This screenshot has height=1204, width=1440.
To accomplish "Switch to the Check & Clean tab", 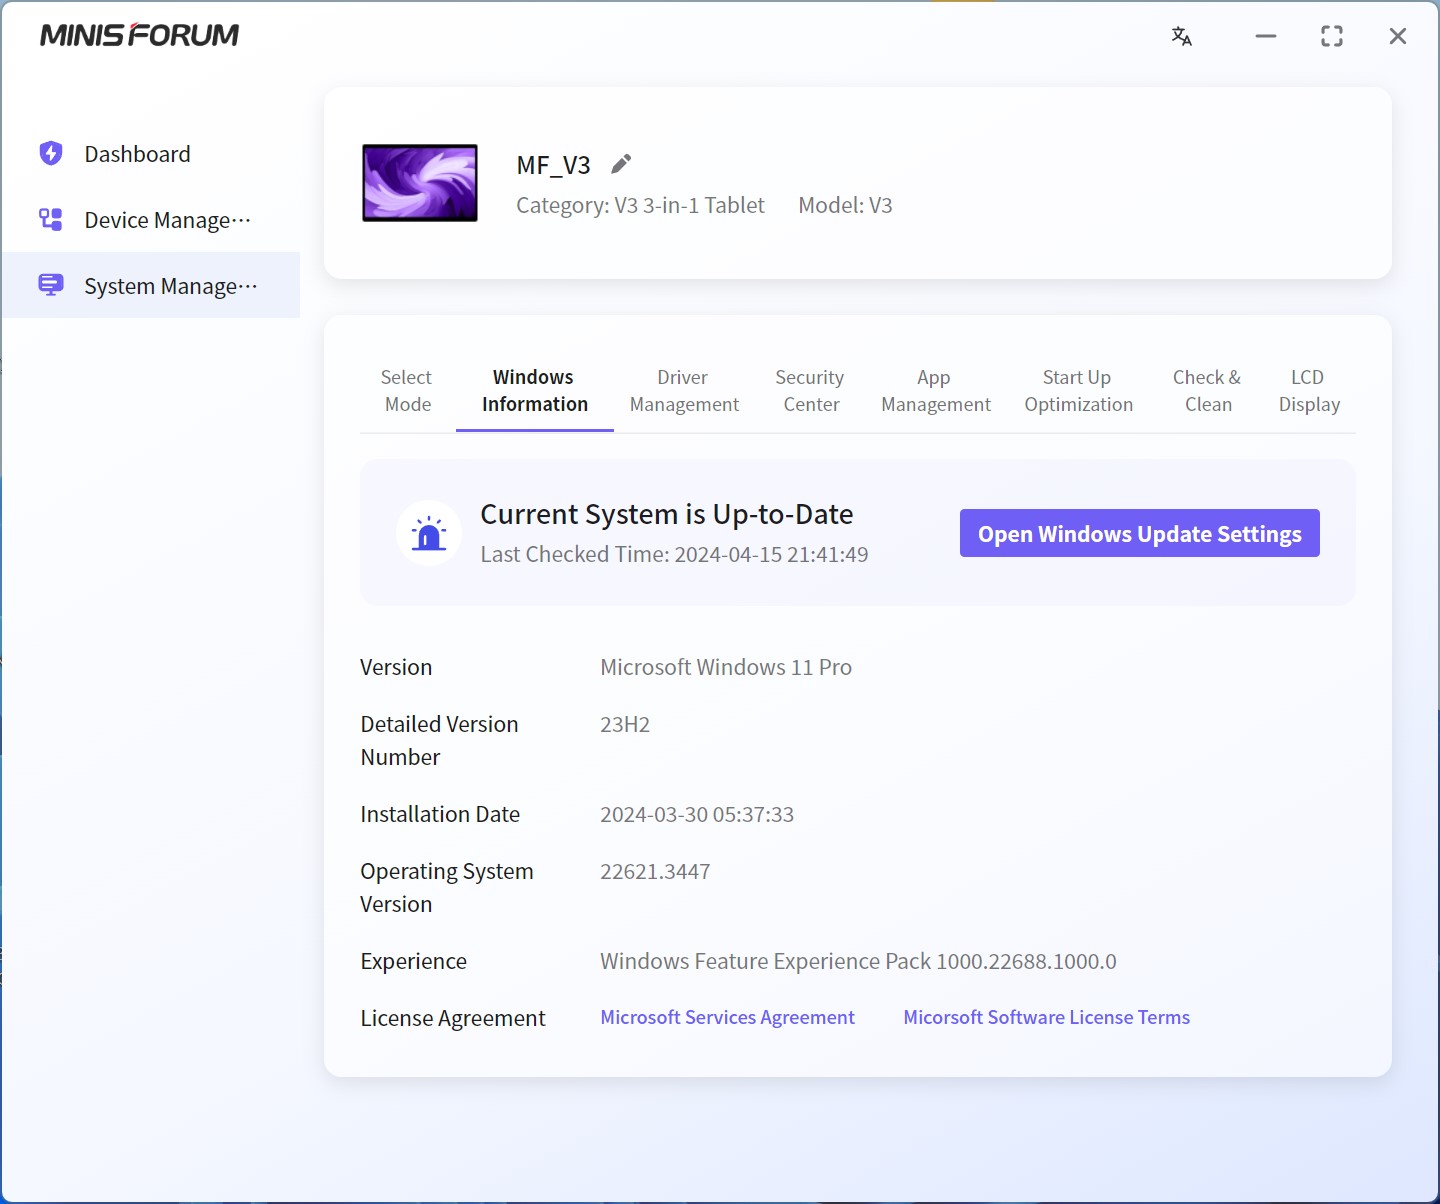I will pyautogui.click(x=1208, y=391).
